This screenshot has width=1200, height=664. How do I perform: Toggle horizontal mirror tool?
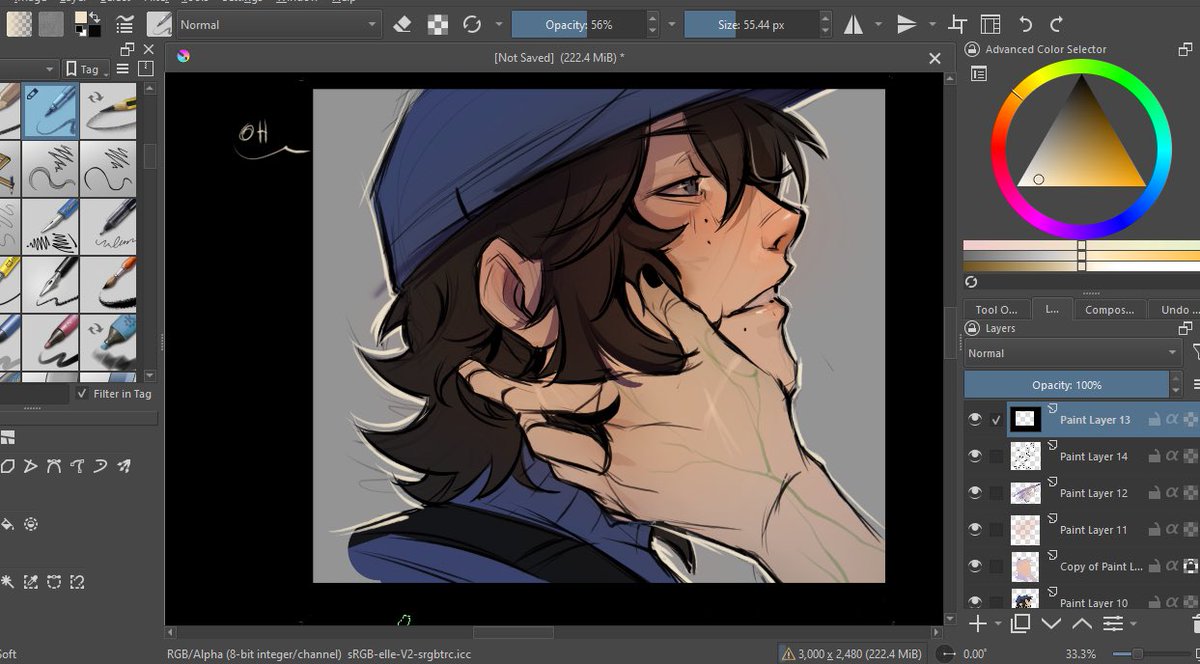tap(853, 24)
